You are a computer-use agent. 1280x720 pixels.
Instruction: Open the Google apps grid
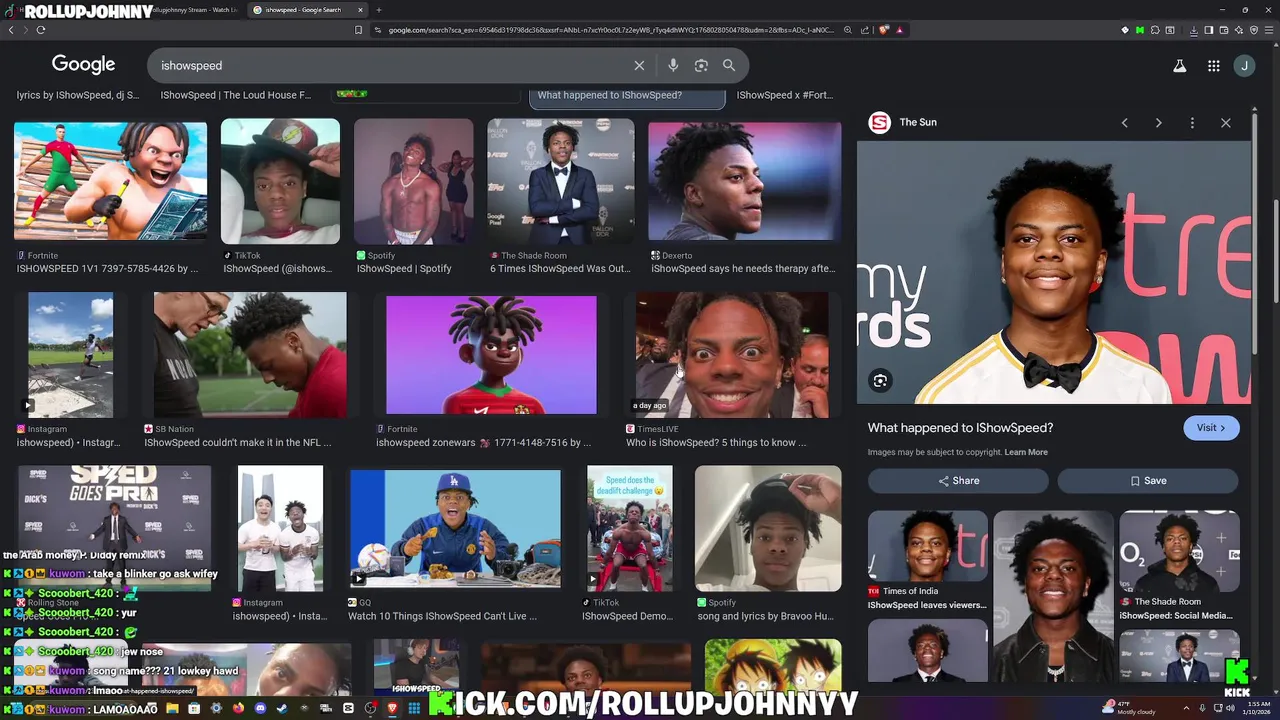[x=1213, y=66]
